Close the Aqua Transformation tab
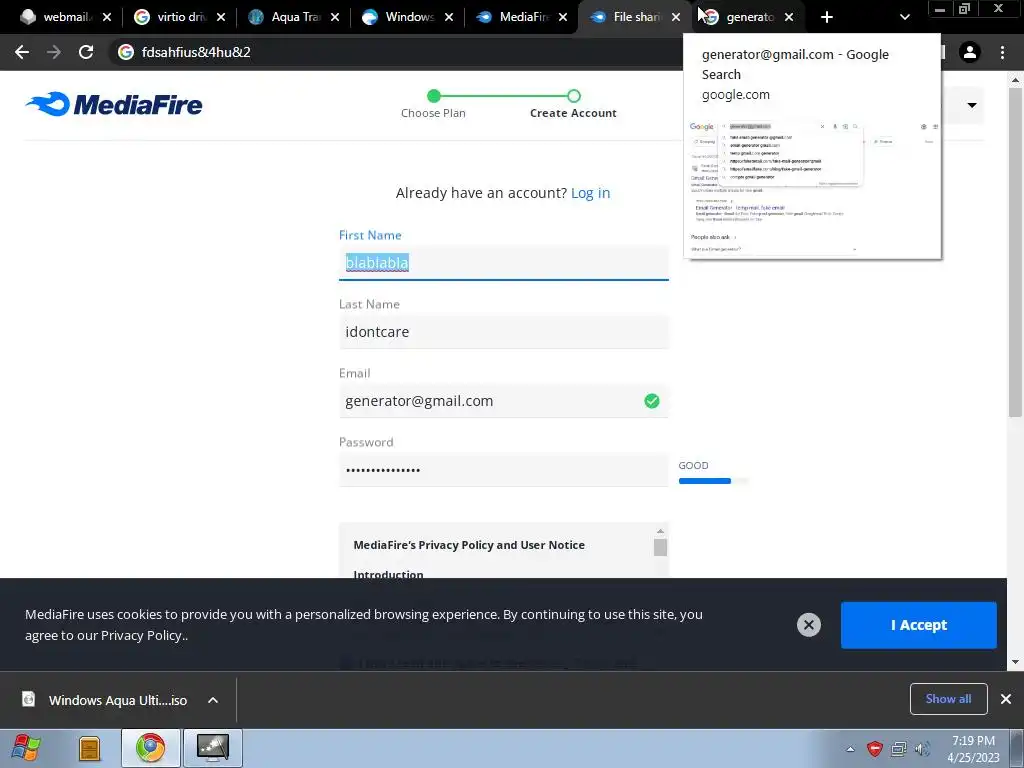Screen dimensions: 1024x768 tap(335, 17)
